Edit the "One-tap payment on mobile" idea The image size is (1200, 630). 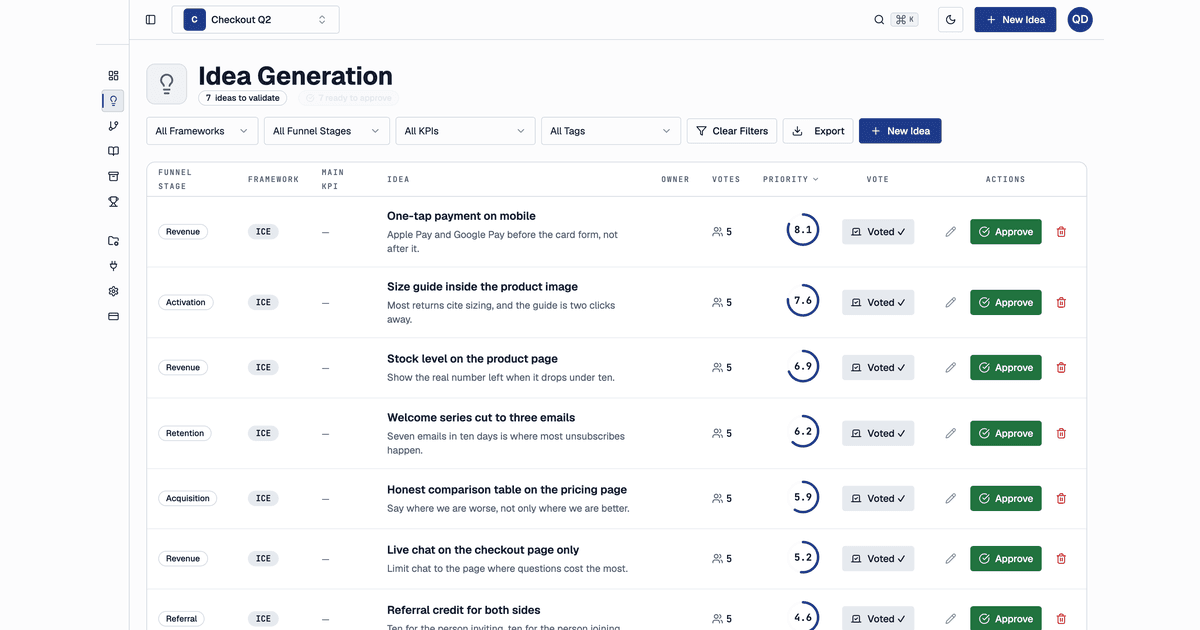(950, 232)
